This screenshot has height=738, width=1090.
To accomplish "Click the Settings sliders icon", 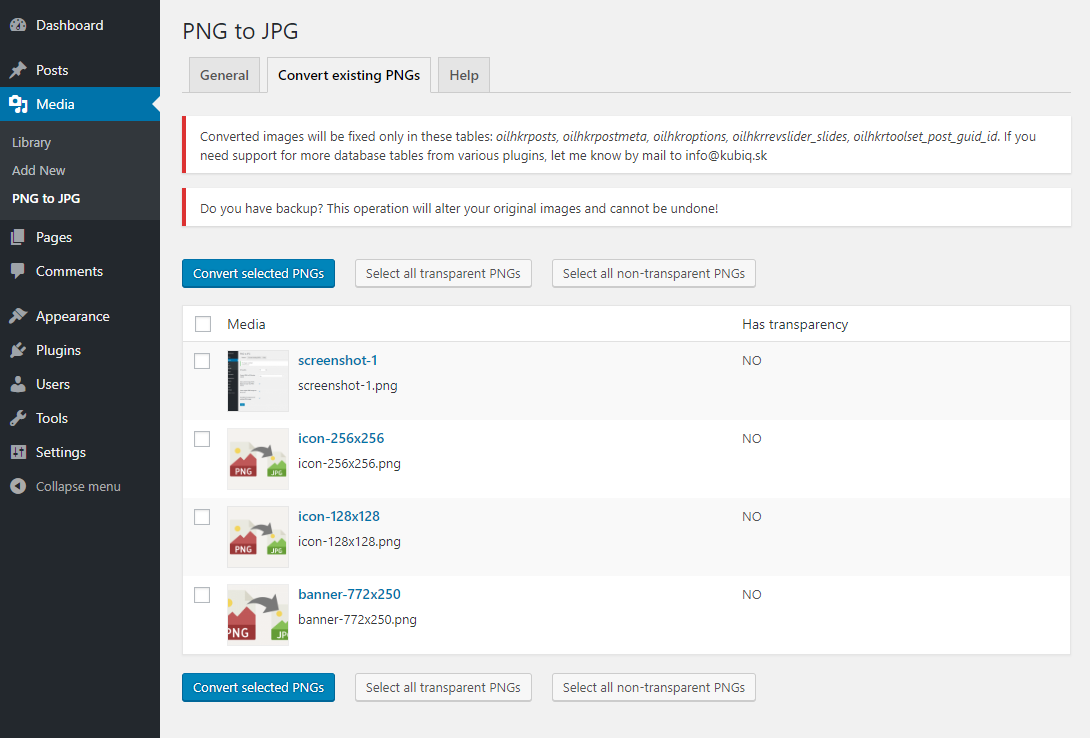I will coord(18,452).
